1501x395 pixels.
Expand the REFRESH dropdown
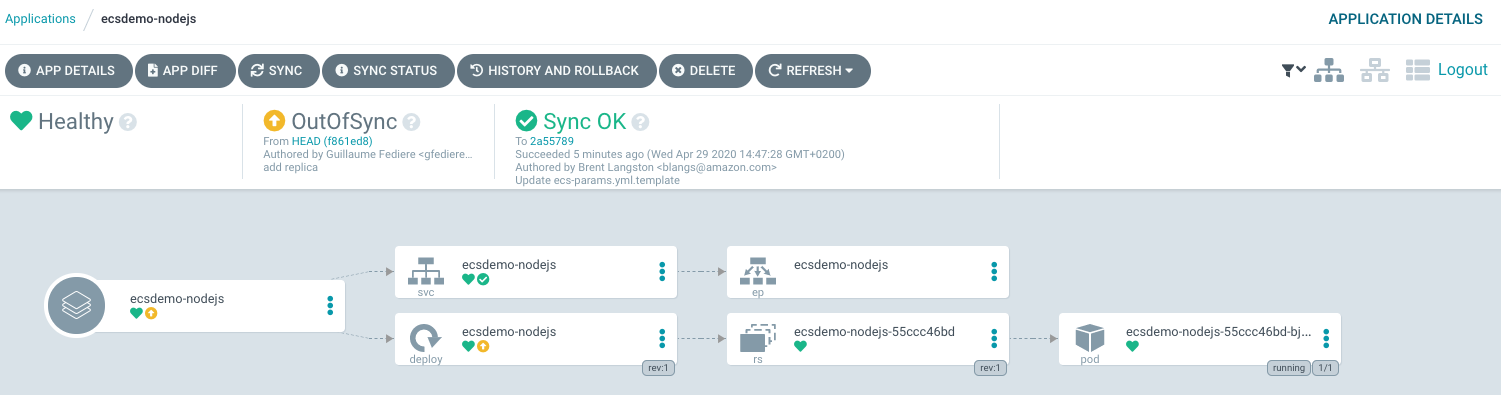[x=812, y=71]
